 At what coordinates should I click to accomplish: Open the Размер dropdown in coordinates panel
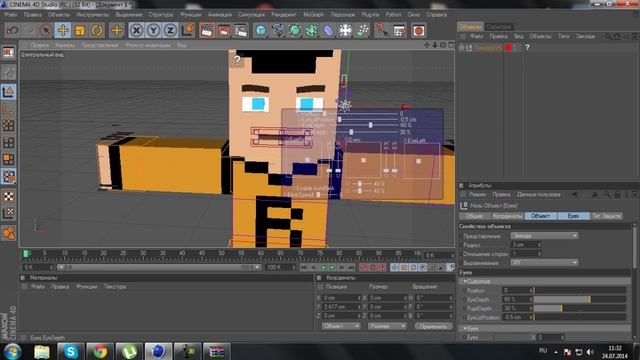tap(387, 326)
